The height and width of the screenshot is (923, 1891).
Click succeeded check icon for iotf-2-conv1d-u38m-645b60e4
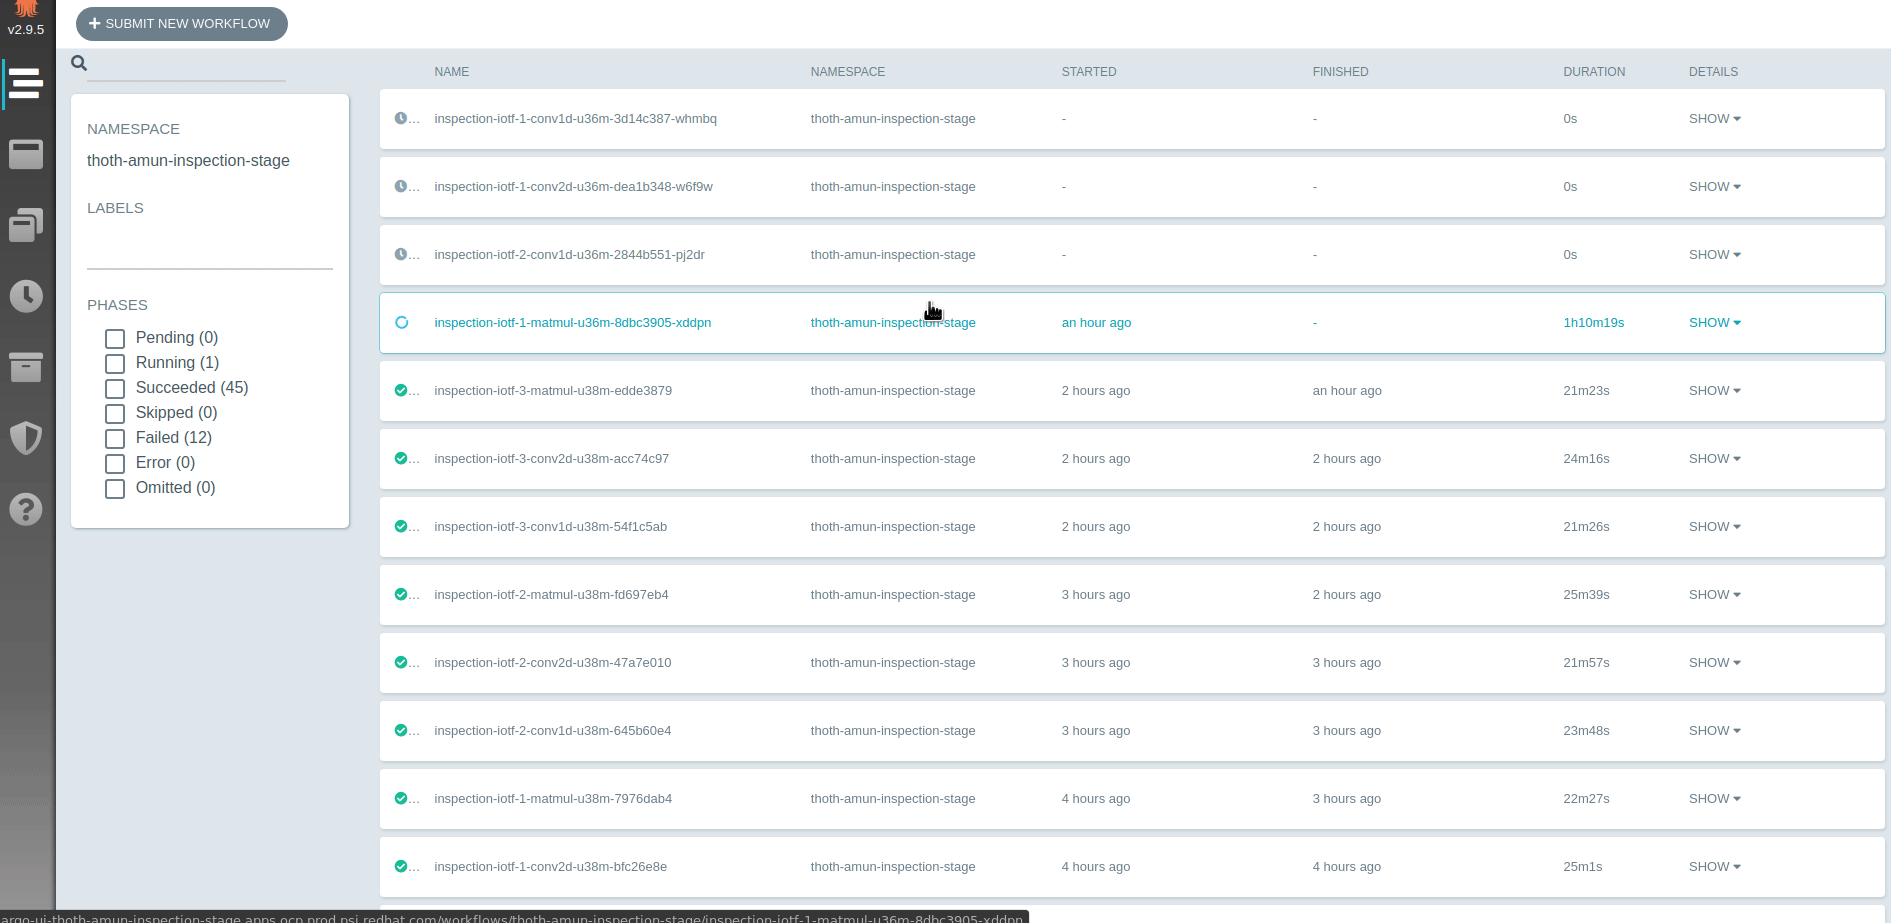pos(401,731)
